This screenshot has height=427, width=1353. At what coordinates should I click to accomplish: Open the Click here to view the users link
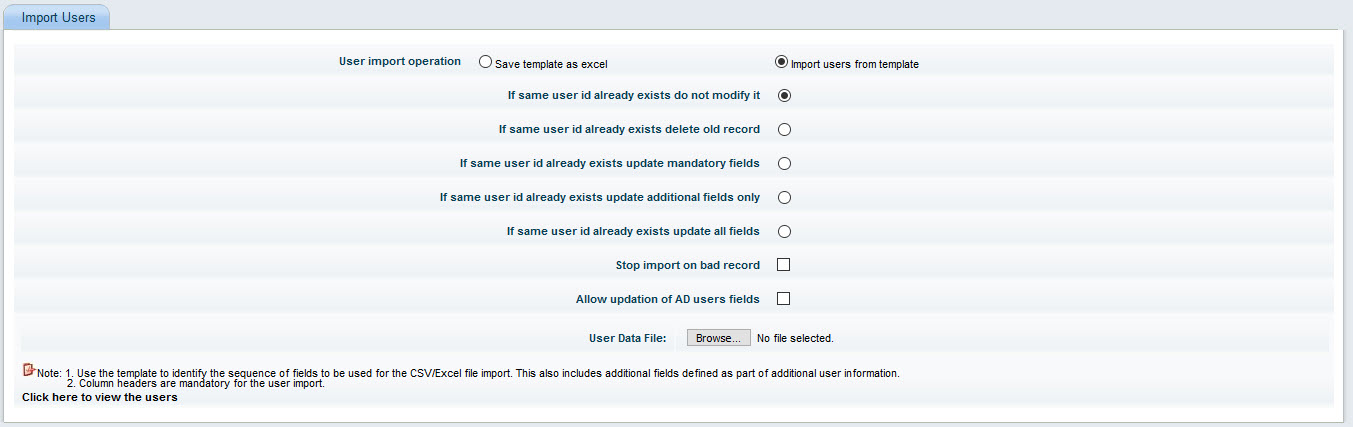tap(100, 397)
